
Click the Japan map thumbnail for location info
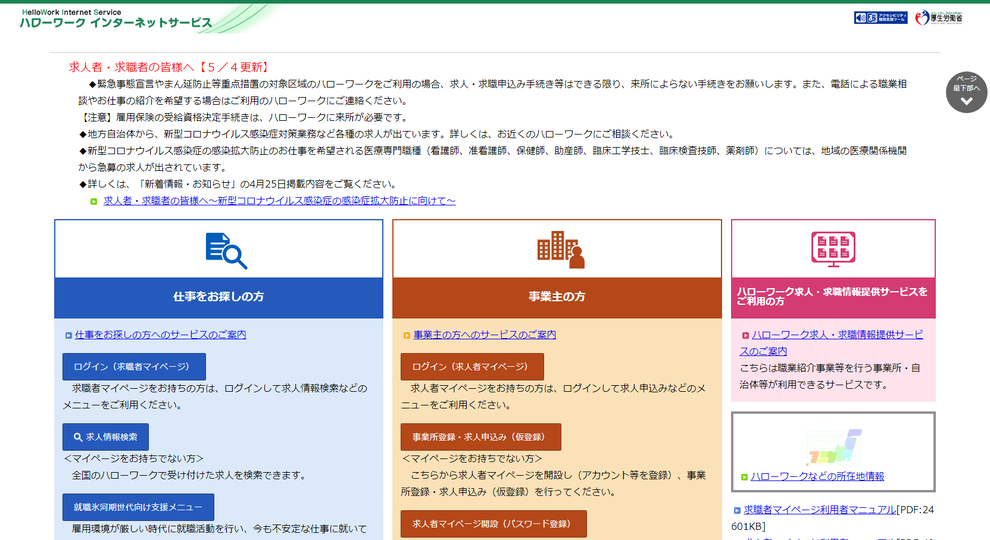click(x=833, y=447)
